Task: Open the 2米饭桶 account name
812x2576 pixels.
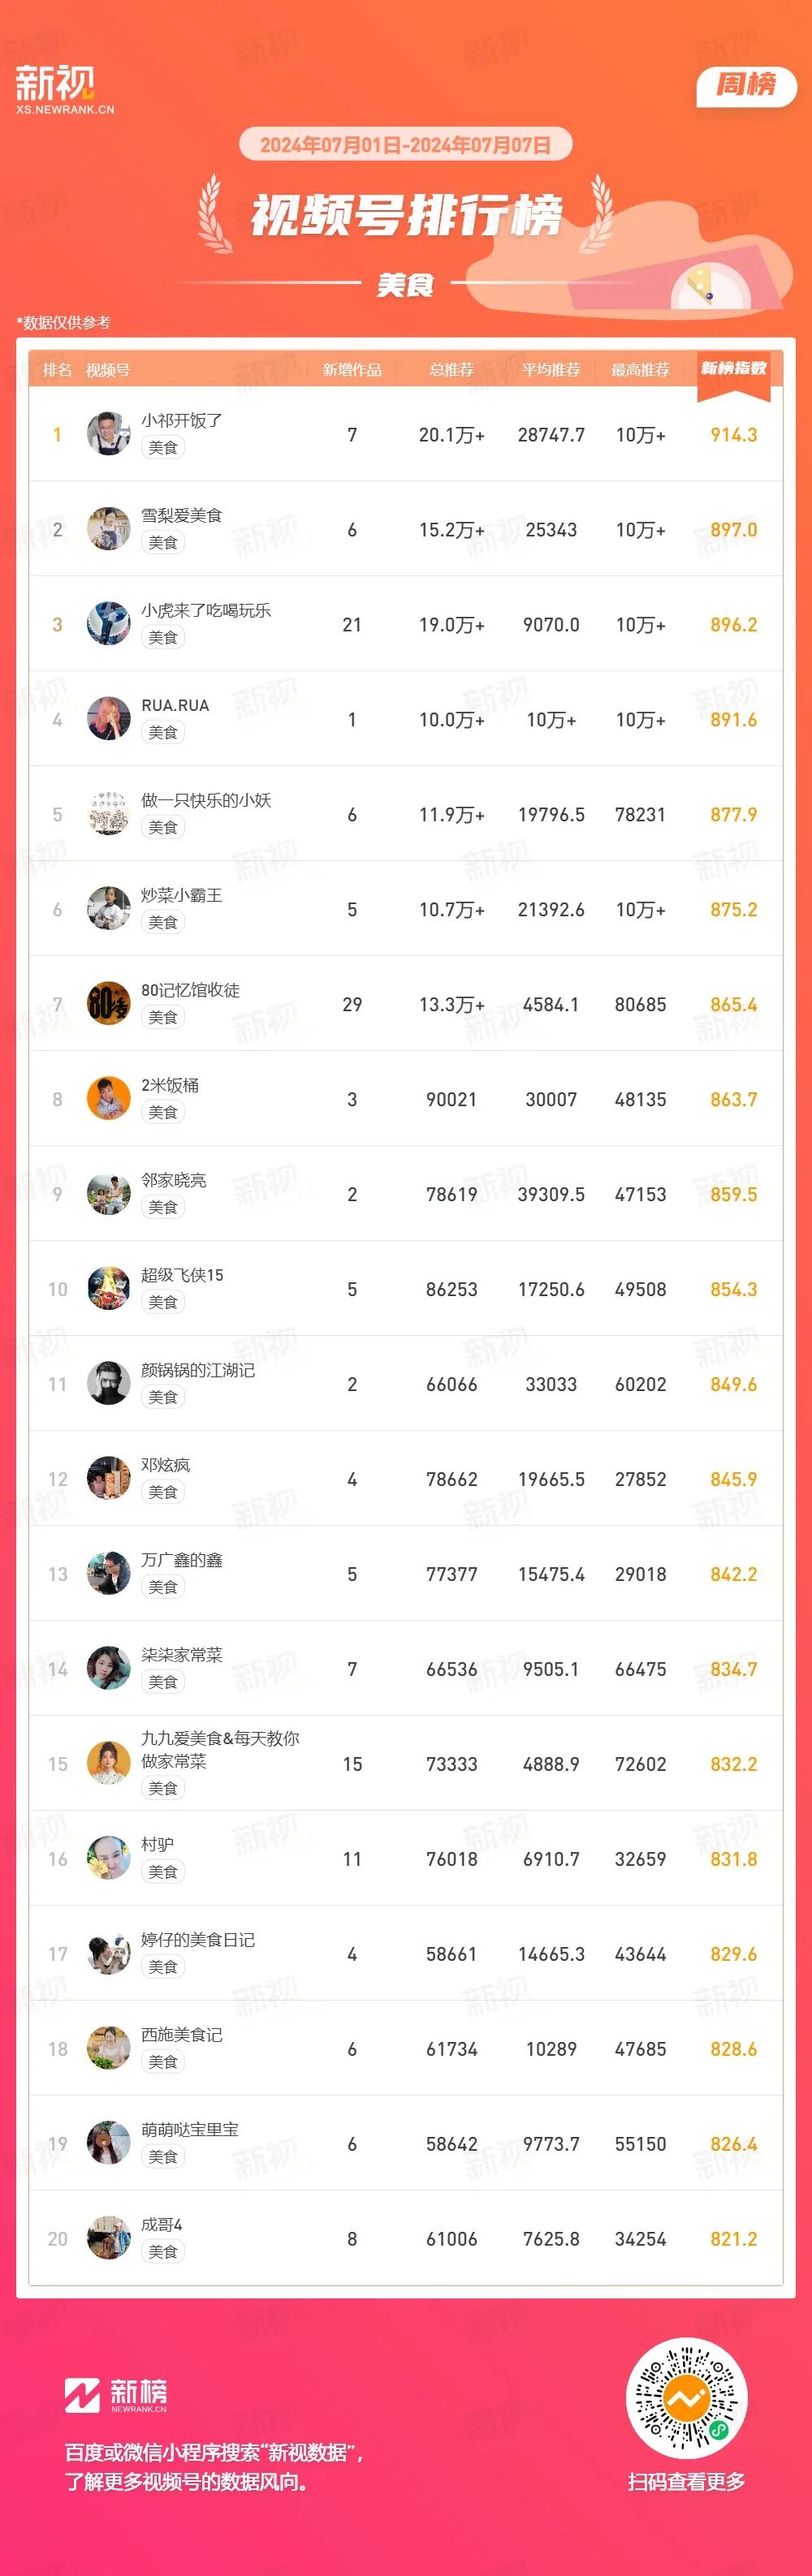Action: click(x=170, y=1085)
